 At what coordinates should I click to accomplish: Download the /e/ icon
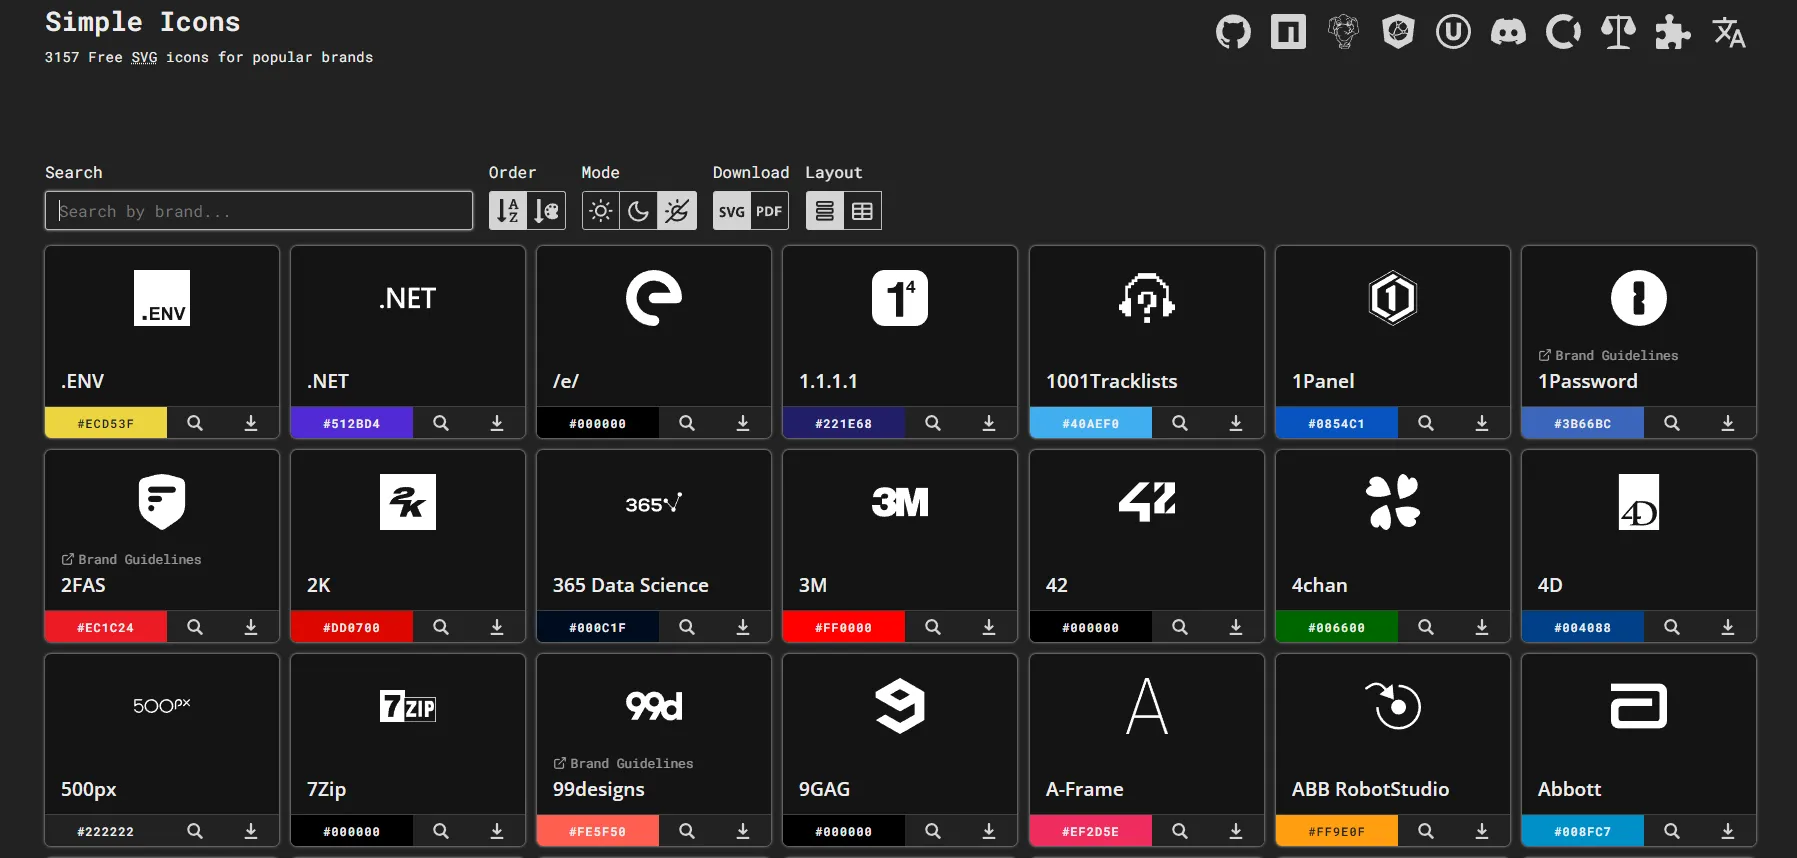point(743,423)
